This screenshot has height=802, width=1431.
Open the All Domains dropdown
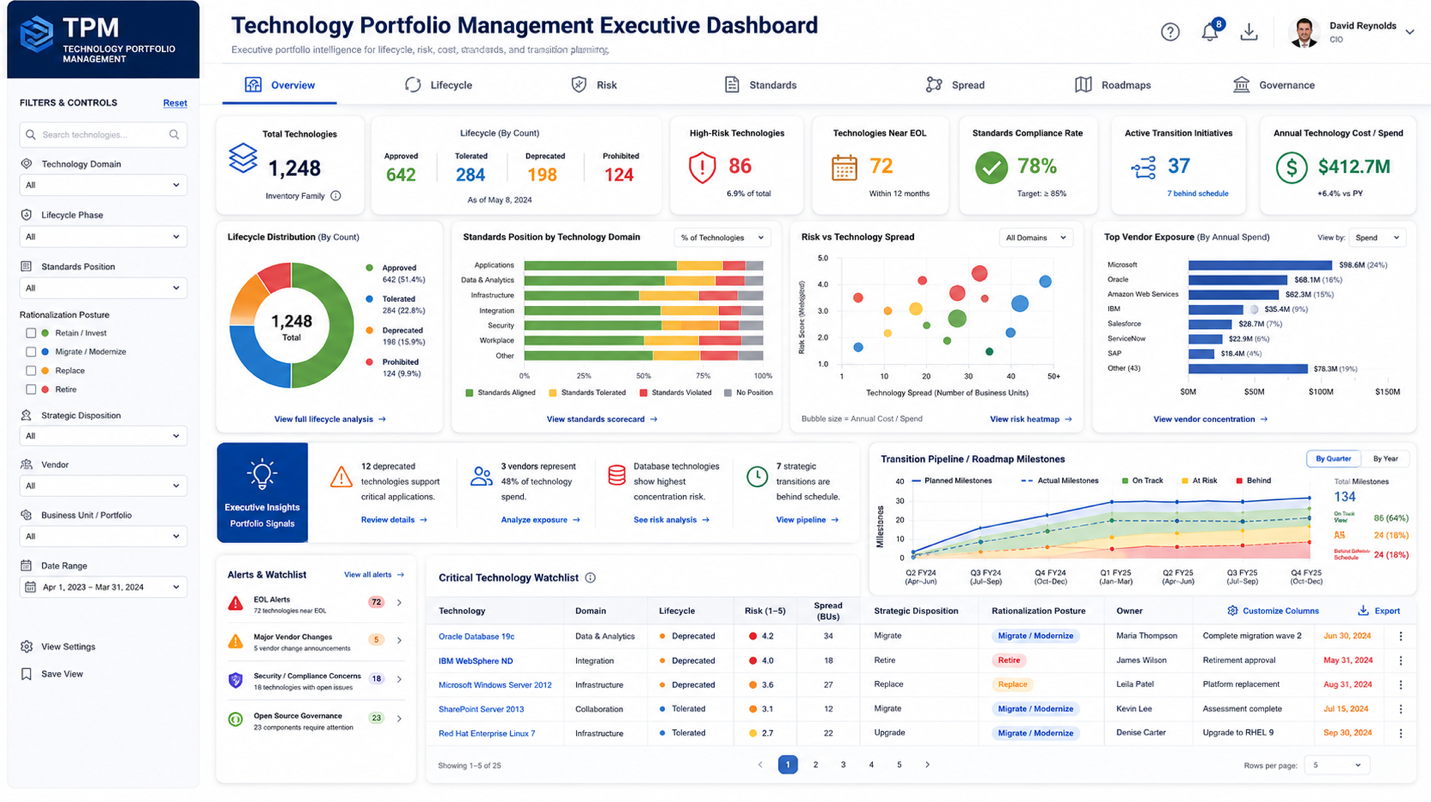pos(1036,238)
